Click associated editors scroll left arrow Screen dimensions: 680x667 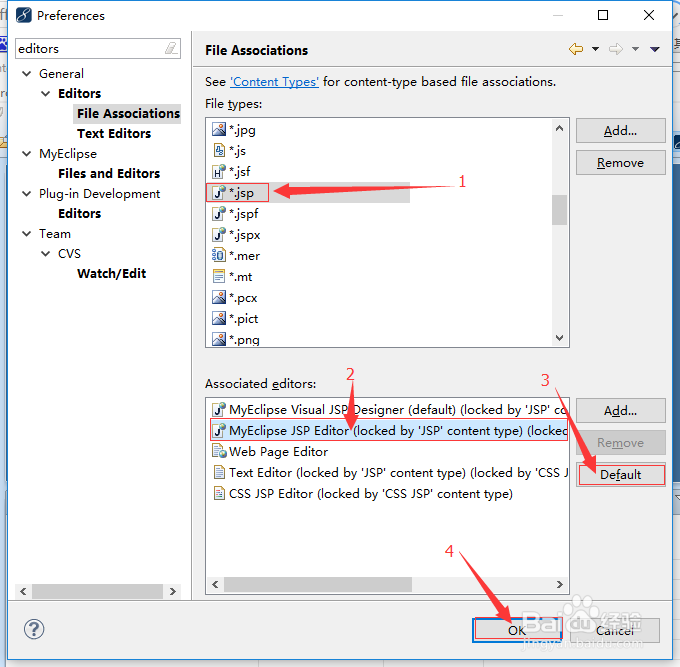point(215,584)
